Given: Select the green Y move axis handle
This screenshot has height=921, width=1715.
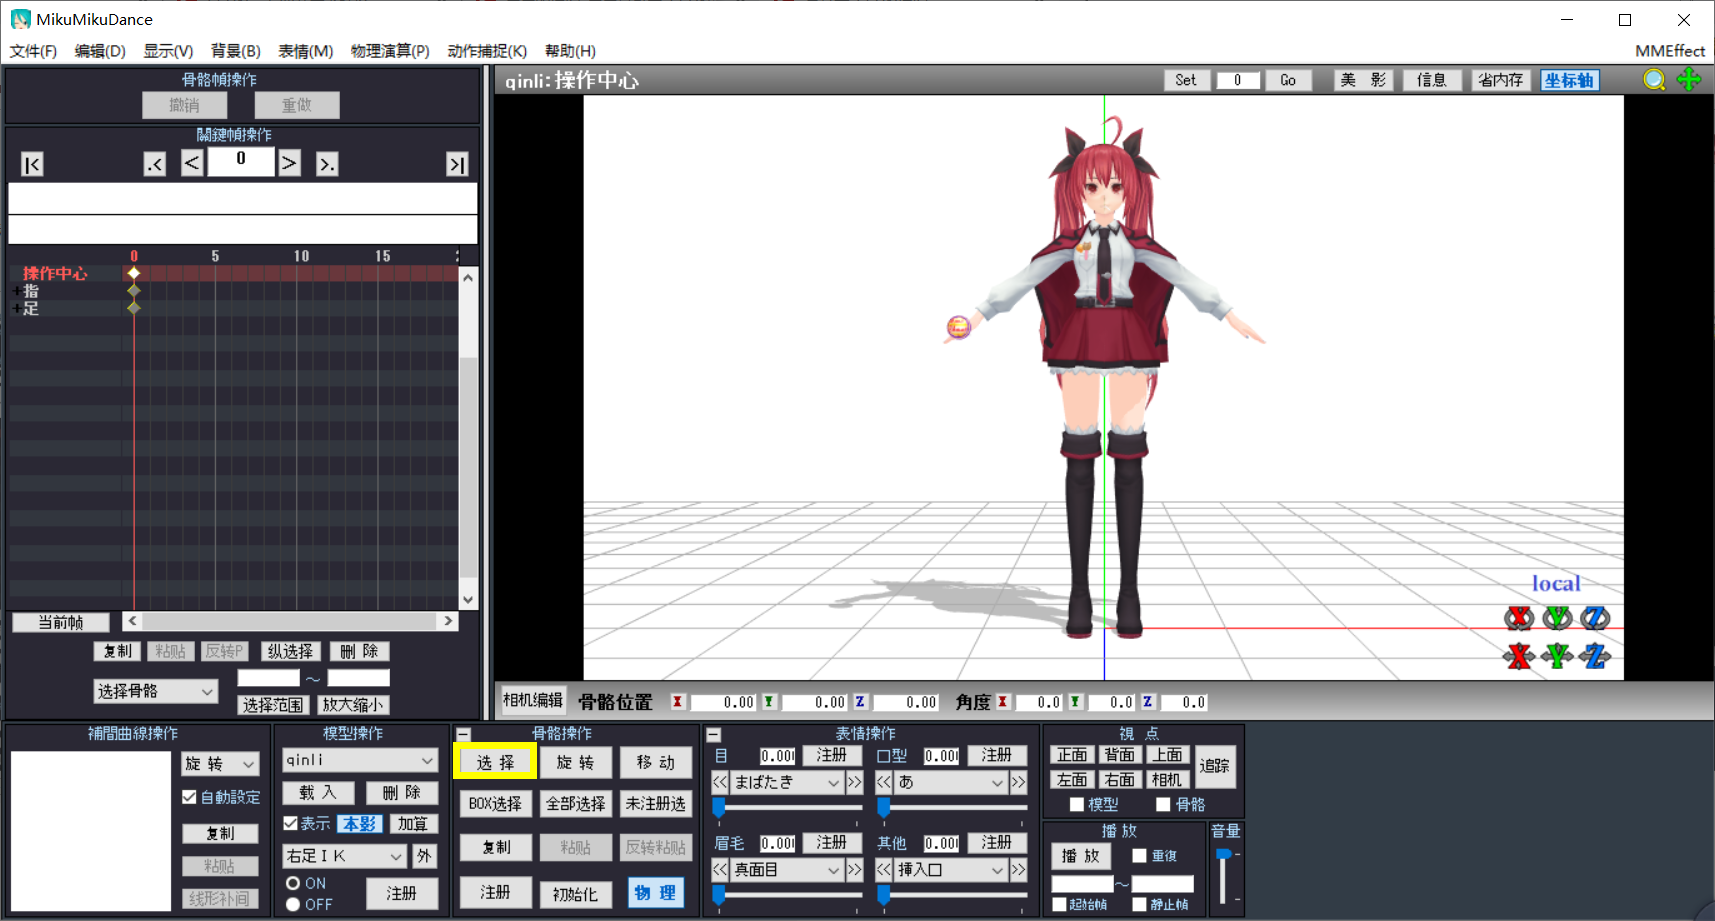Looking at the screenshot, I should click(x=1557, y=656).
